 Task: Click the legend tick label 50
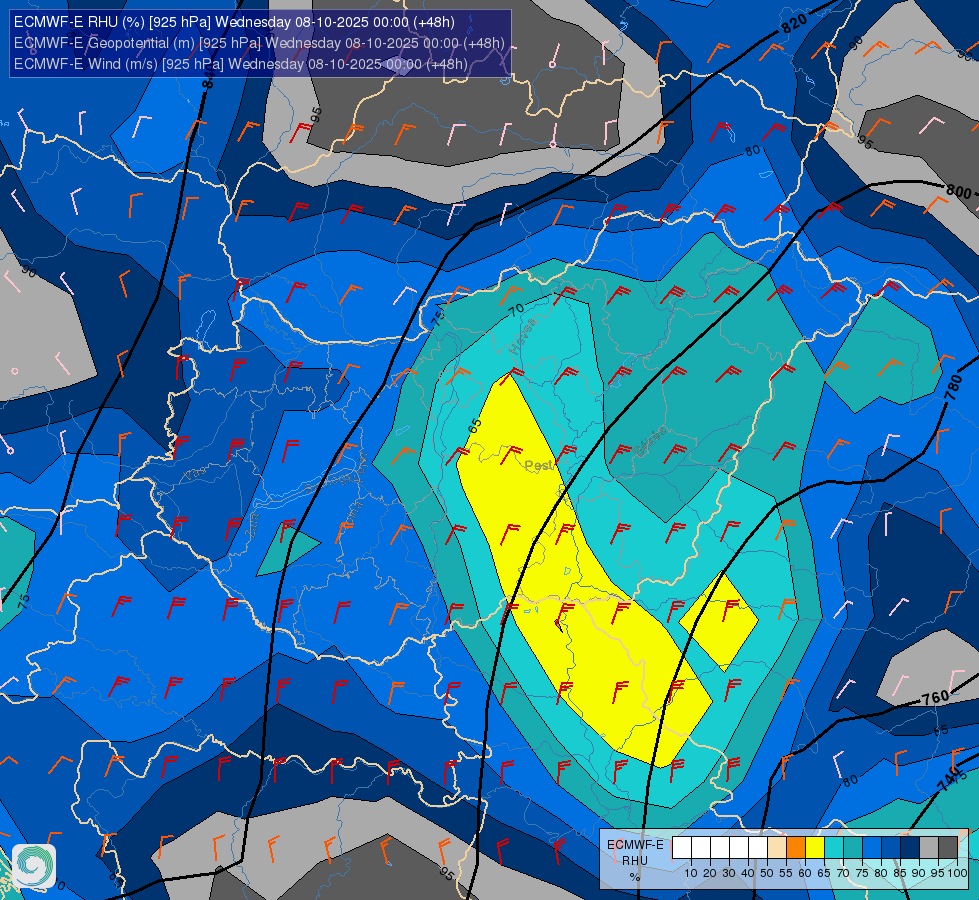coord(767,873)
